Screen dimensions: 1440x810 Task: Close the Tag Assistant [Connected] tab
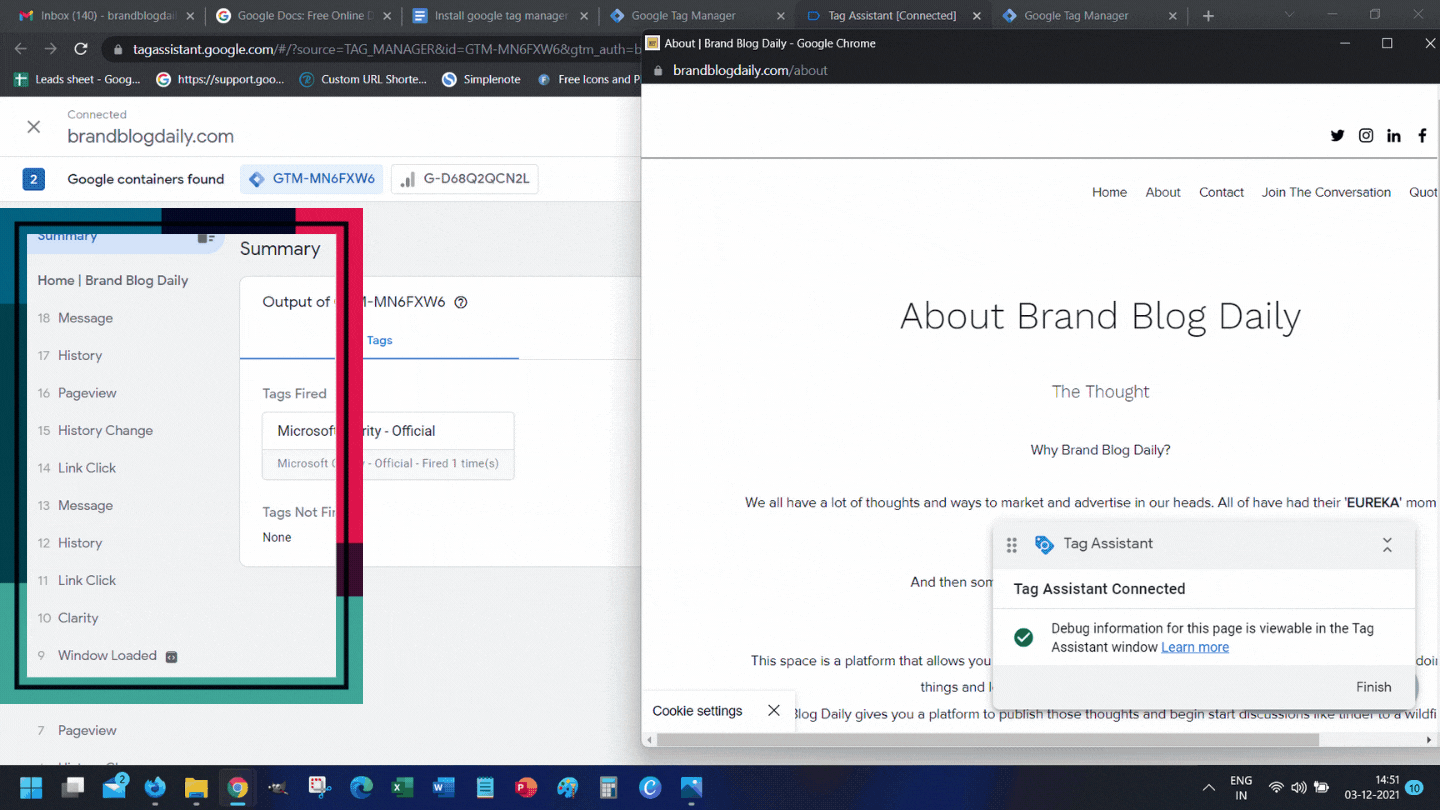point(977,16)
